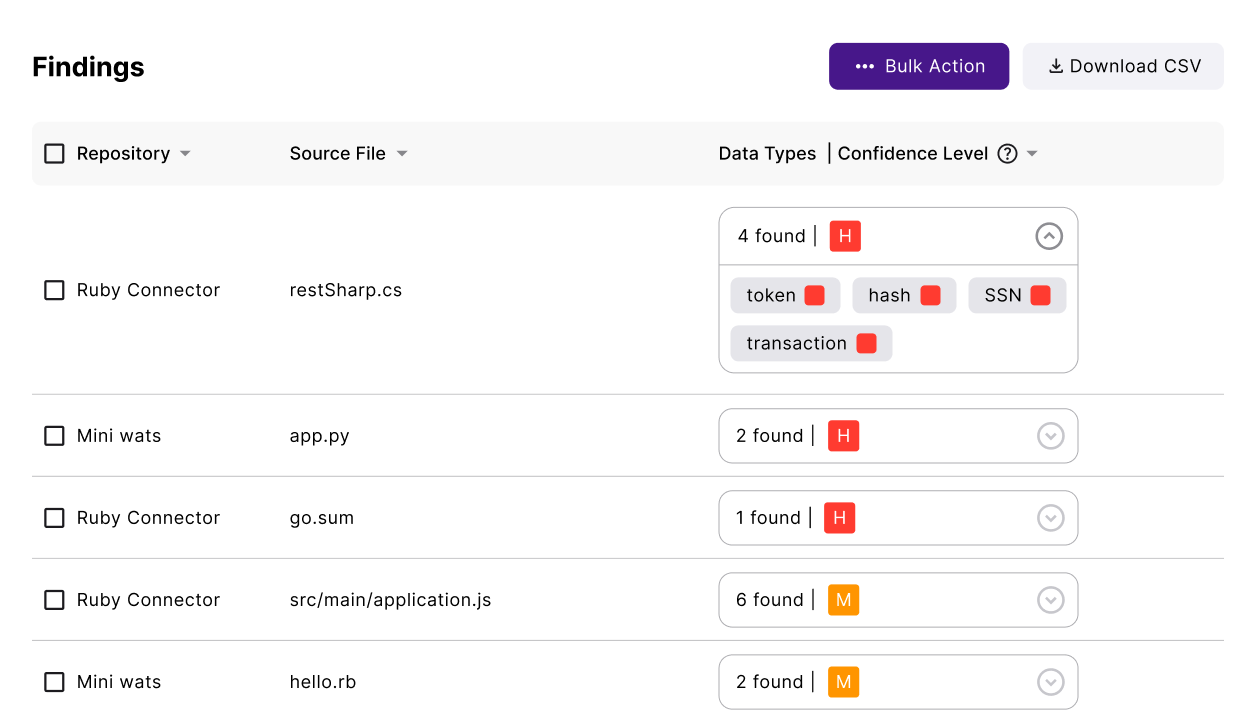Collapse the restSharp.cs data types panel

coord(1049,236)
